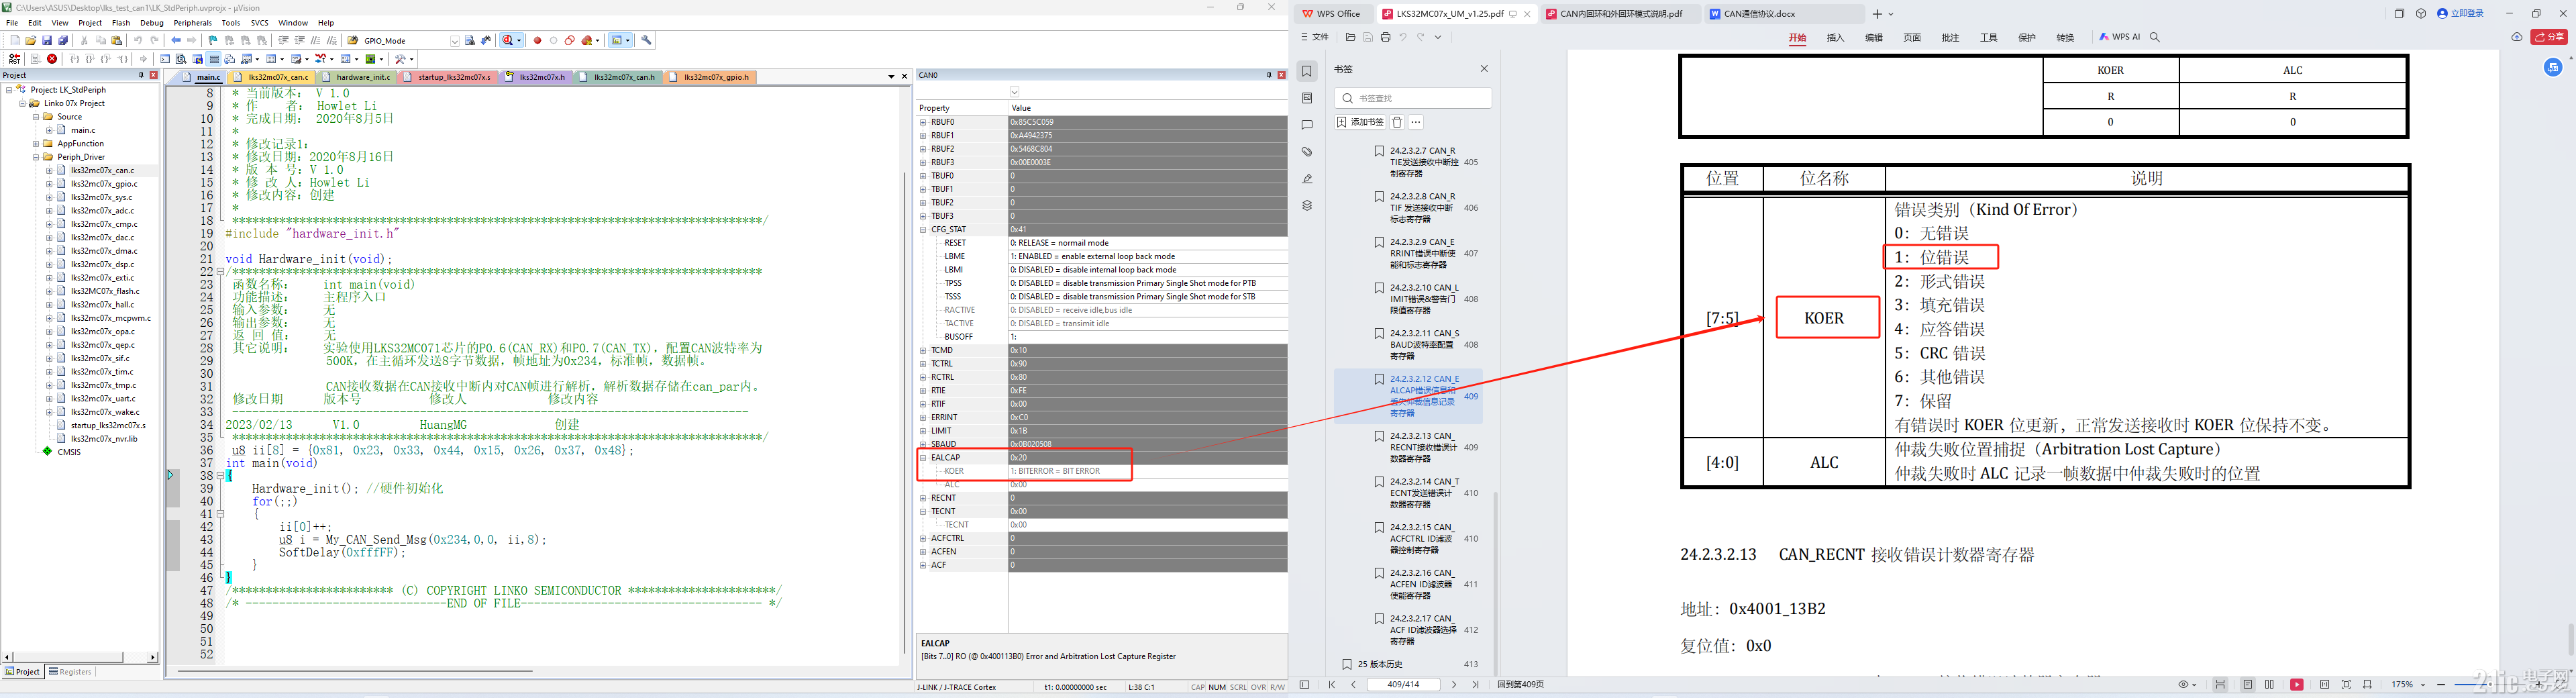Open the WPS zoom percentage dropdown
The width and height of the screenshot is (2576, 698).
coord(2424,685)
